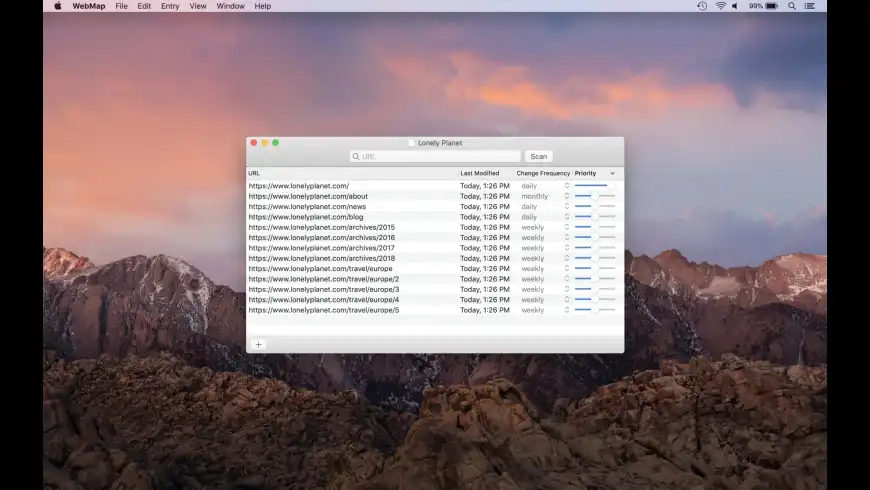Open frequency popup for the /news row
The image size is (870, 490).
pos(566,207)
